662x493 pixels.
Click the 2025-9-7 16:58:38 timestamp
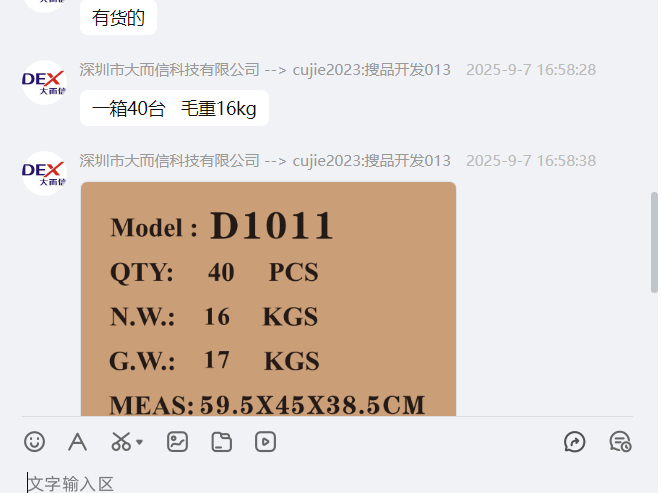tap(531, 161)
